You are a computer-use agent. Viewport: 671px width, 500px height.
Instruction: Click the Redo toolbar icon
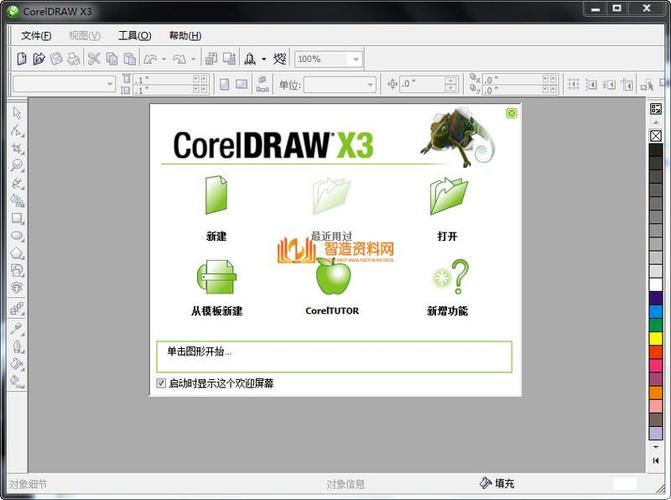tap(180, 59)
